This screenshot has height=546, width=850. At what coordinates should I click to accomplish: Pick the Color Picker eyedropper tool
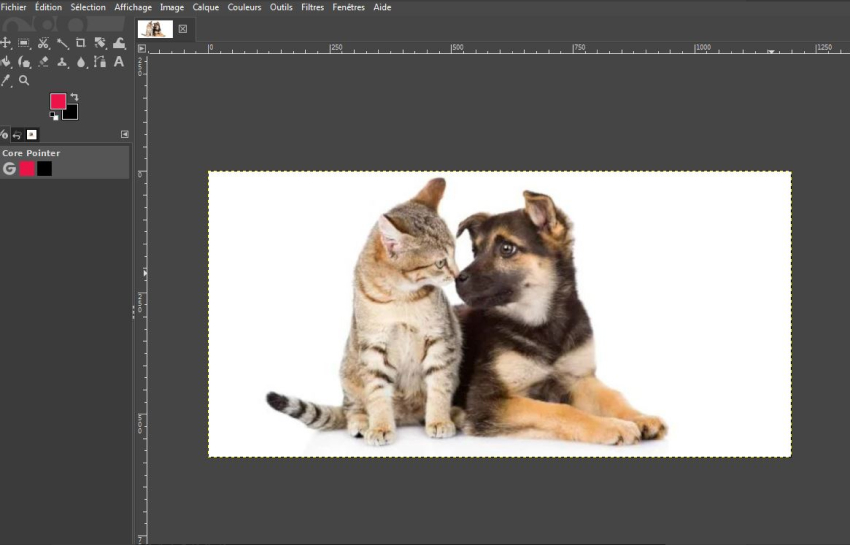tap(6, 81)
